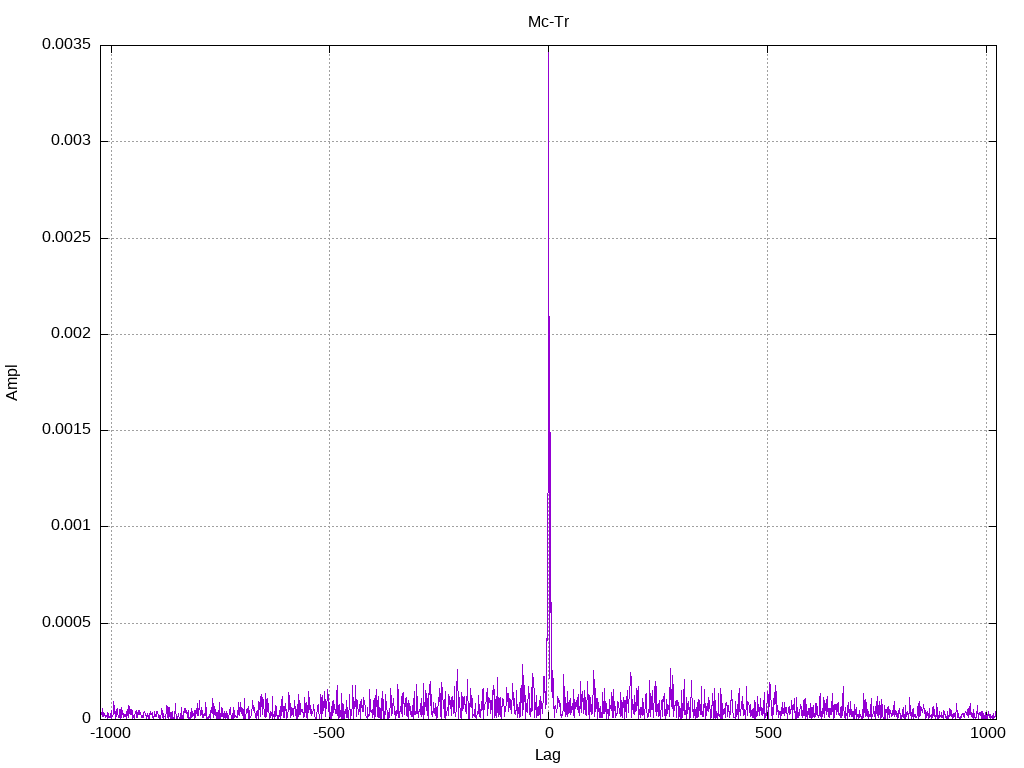
Task: Click the 500 x-axis tick label
Action: [x=768, y=733]
